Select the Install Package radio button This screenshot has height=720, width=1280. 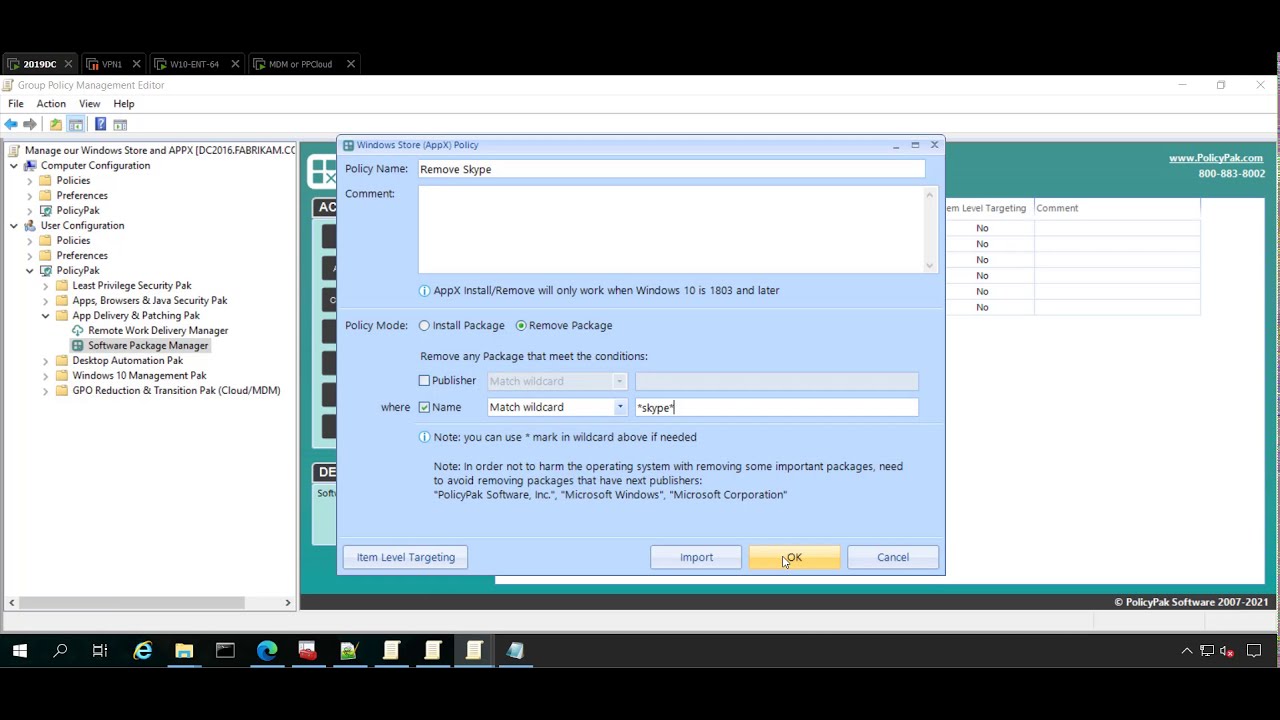[x=424, y=326]
